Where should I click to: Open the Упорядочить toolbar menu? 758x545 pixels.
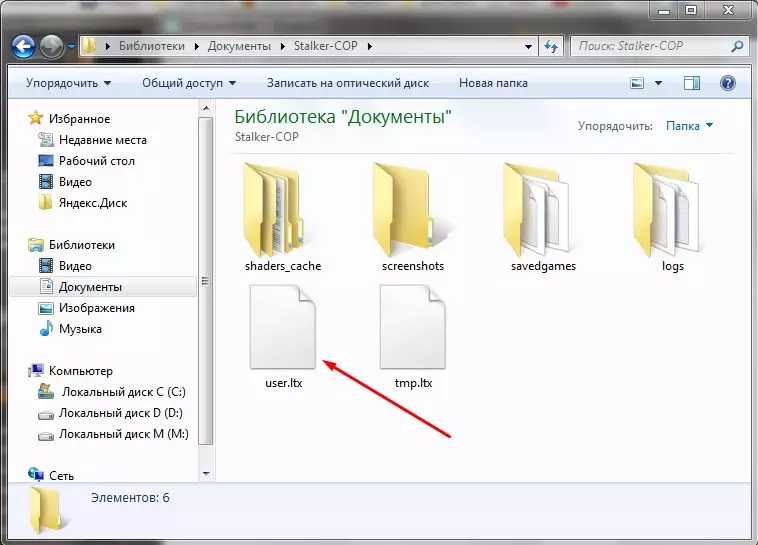68,83
